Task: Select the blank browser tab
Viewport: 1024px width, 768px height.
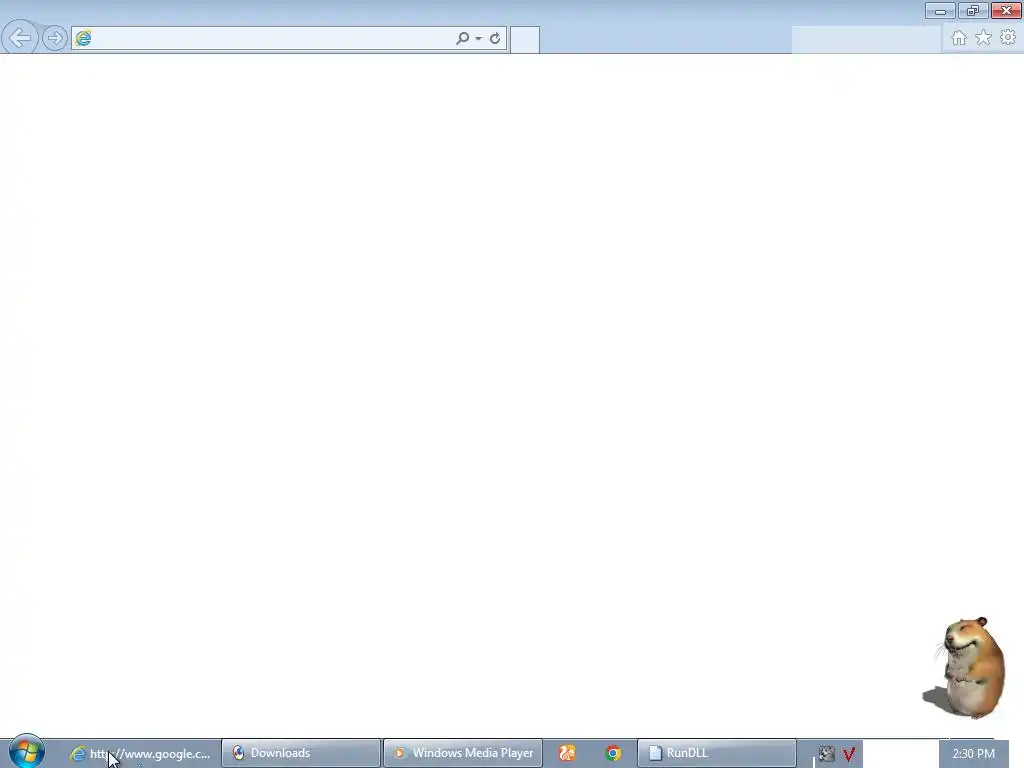Action: pyautogui.click(x=524, y=39)
